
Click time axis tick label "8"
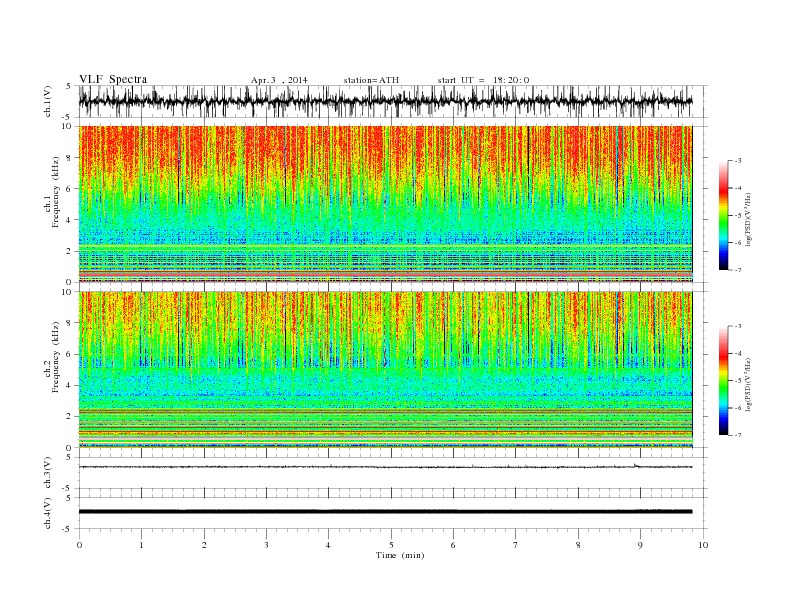tap(578, 545)
